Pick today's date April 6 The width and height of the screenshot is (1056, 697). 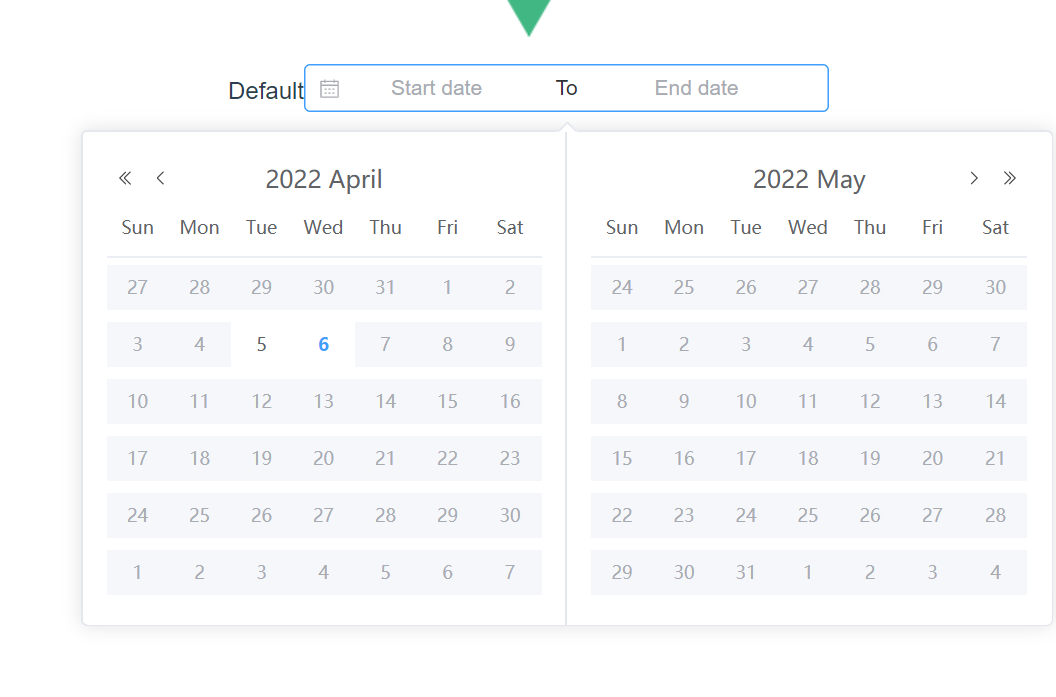(x=324, y=345)
